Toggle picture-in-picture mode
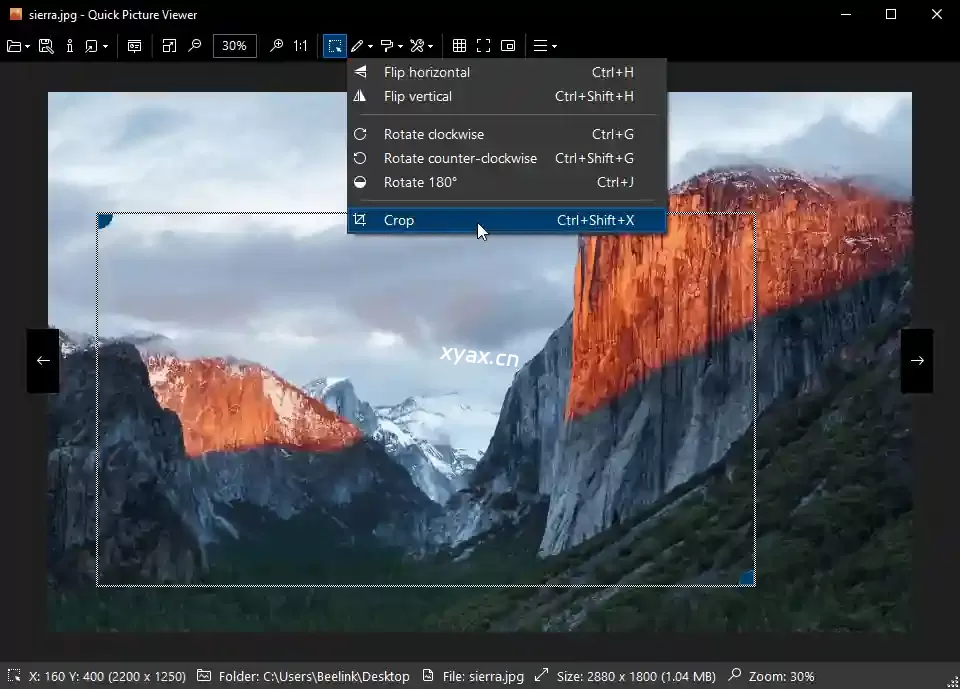The image size is (960, 689). [x=508, y=46]
